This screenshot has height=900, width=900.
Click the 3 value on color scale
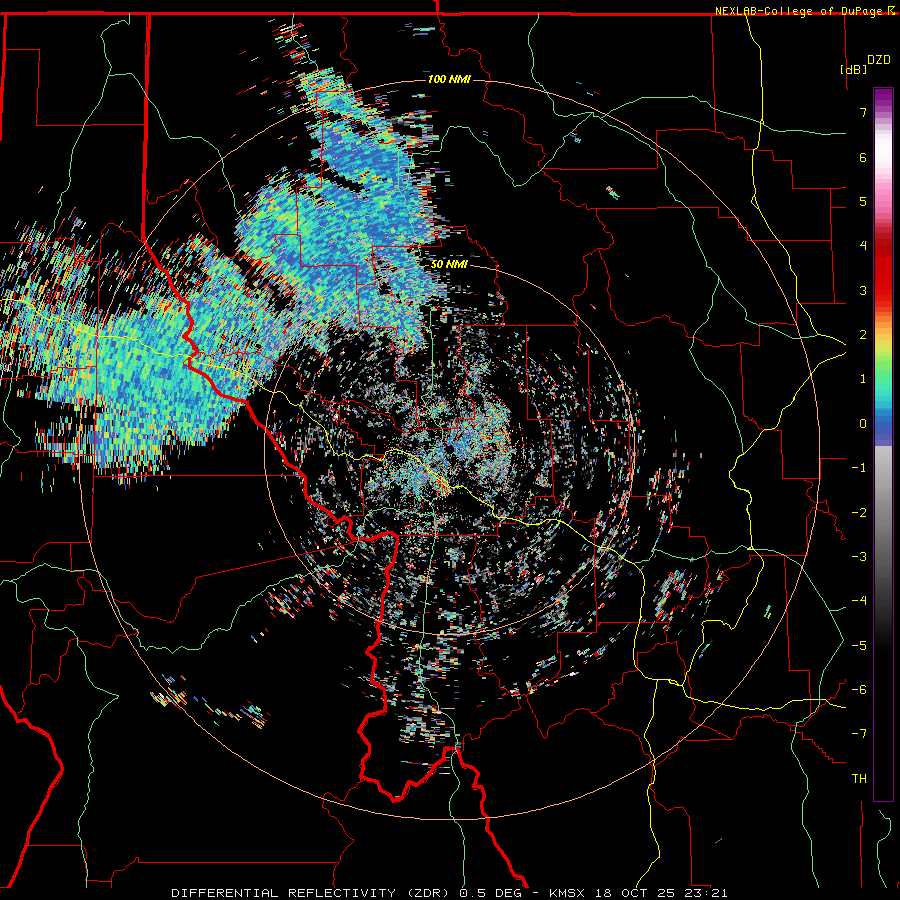[863, 290]
